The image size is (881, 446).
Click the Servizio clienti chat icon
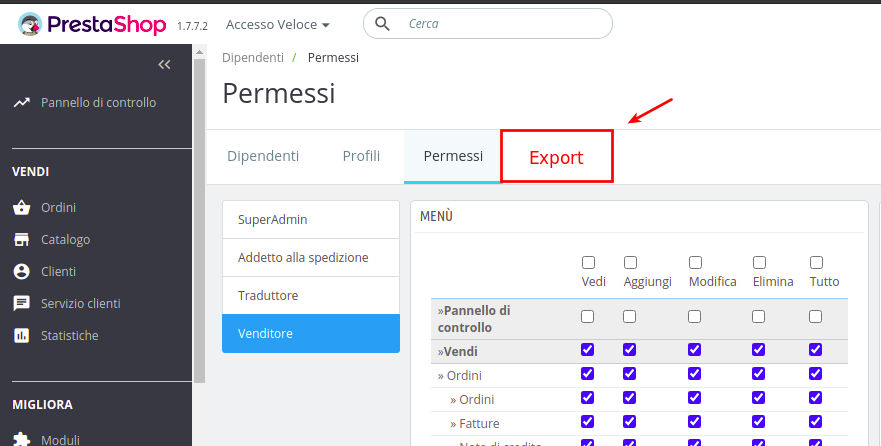coord(21,303)
